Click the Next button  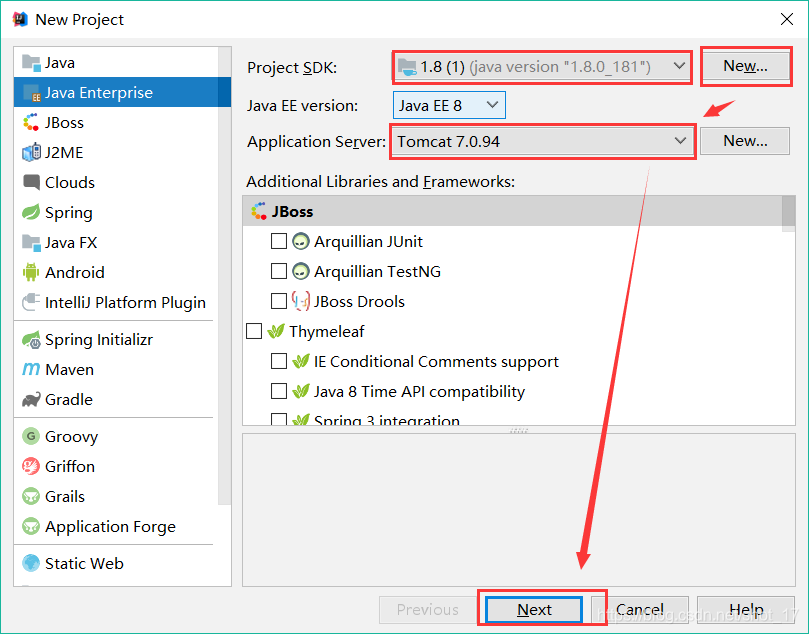(x=534, y=610)
